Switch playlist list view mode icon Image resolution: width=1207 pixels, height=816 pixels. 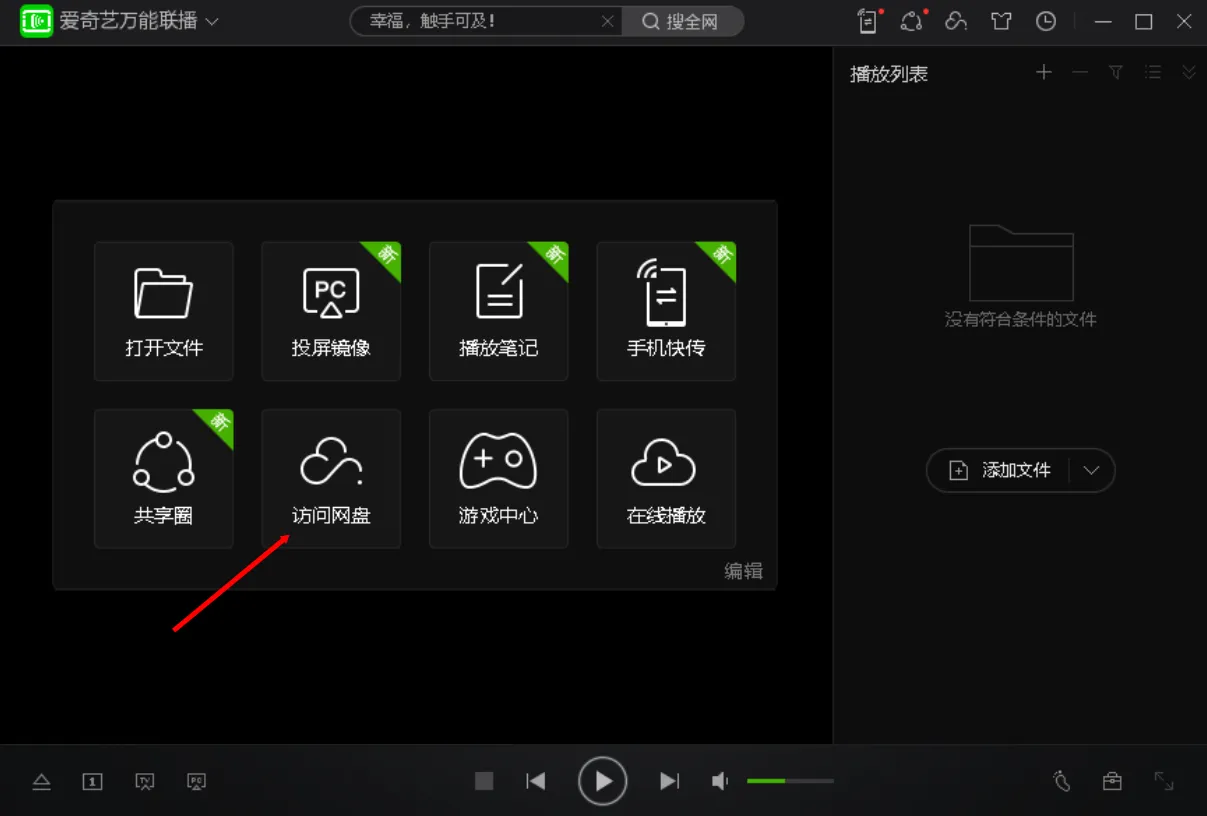pyautogui.click(x=1153, y=72)
